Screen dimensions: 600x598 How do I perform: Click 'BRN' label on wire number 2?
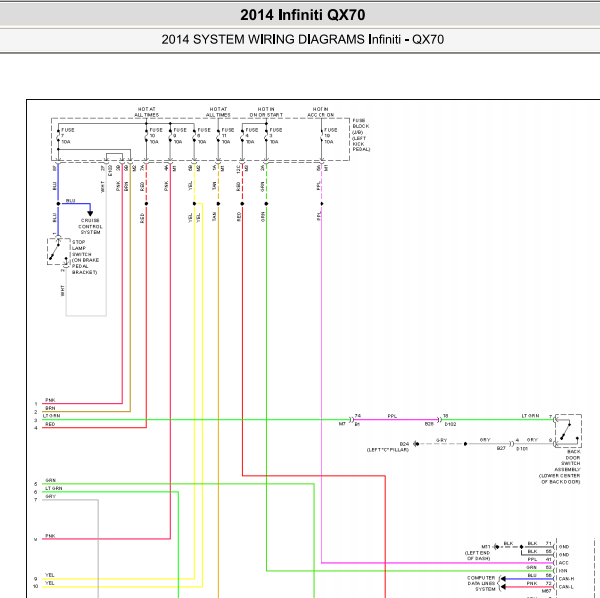point(50,408)
